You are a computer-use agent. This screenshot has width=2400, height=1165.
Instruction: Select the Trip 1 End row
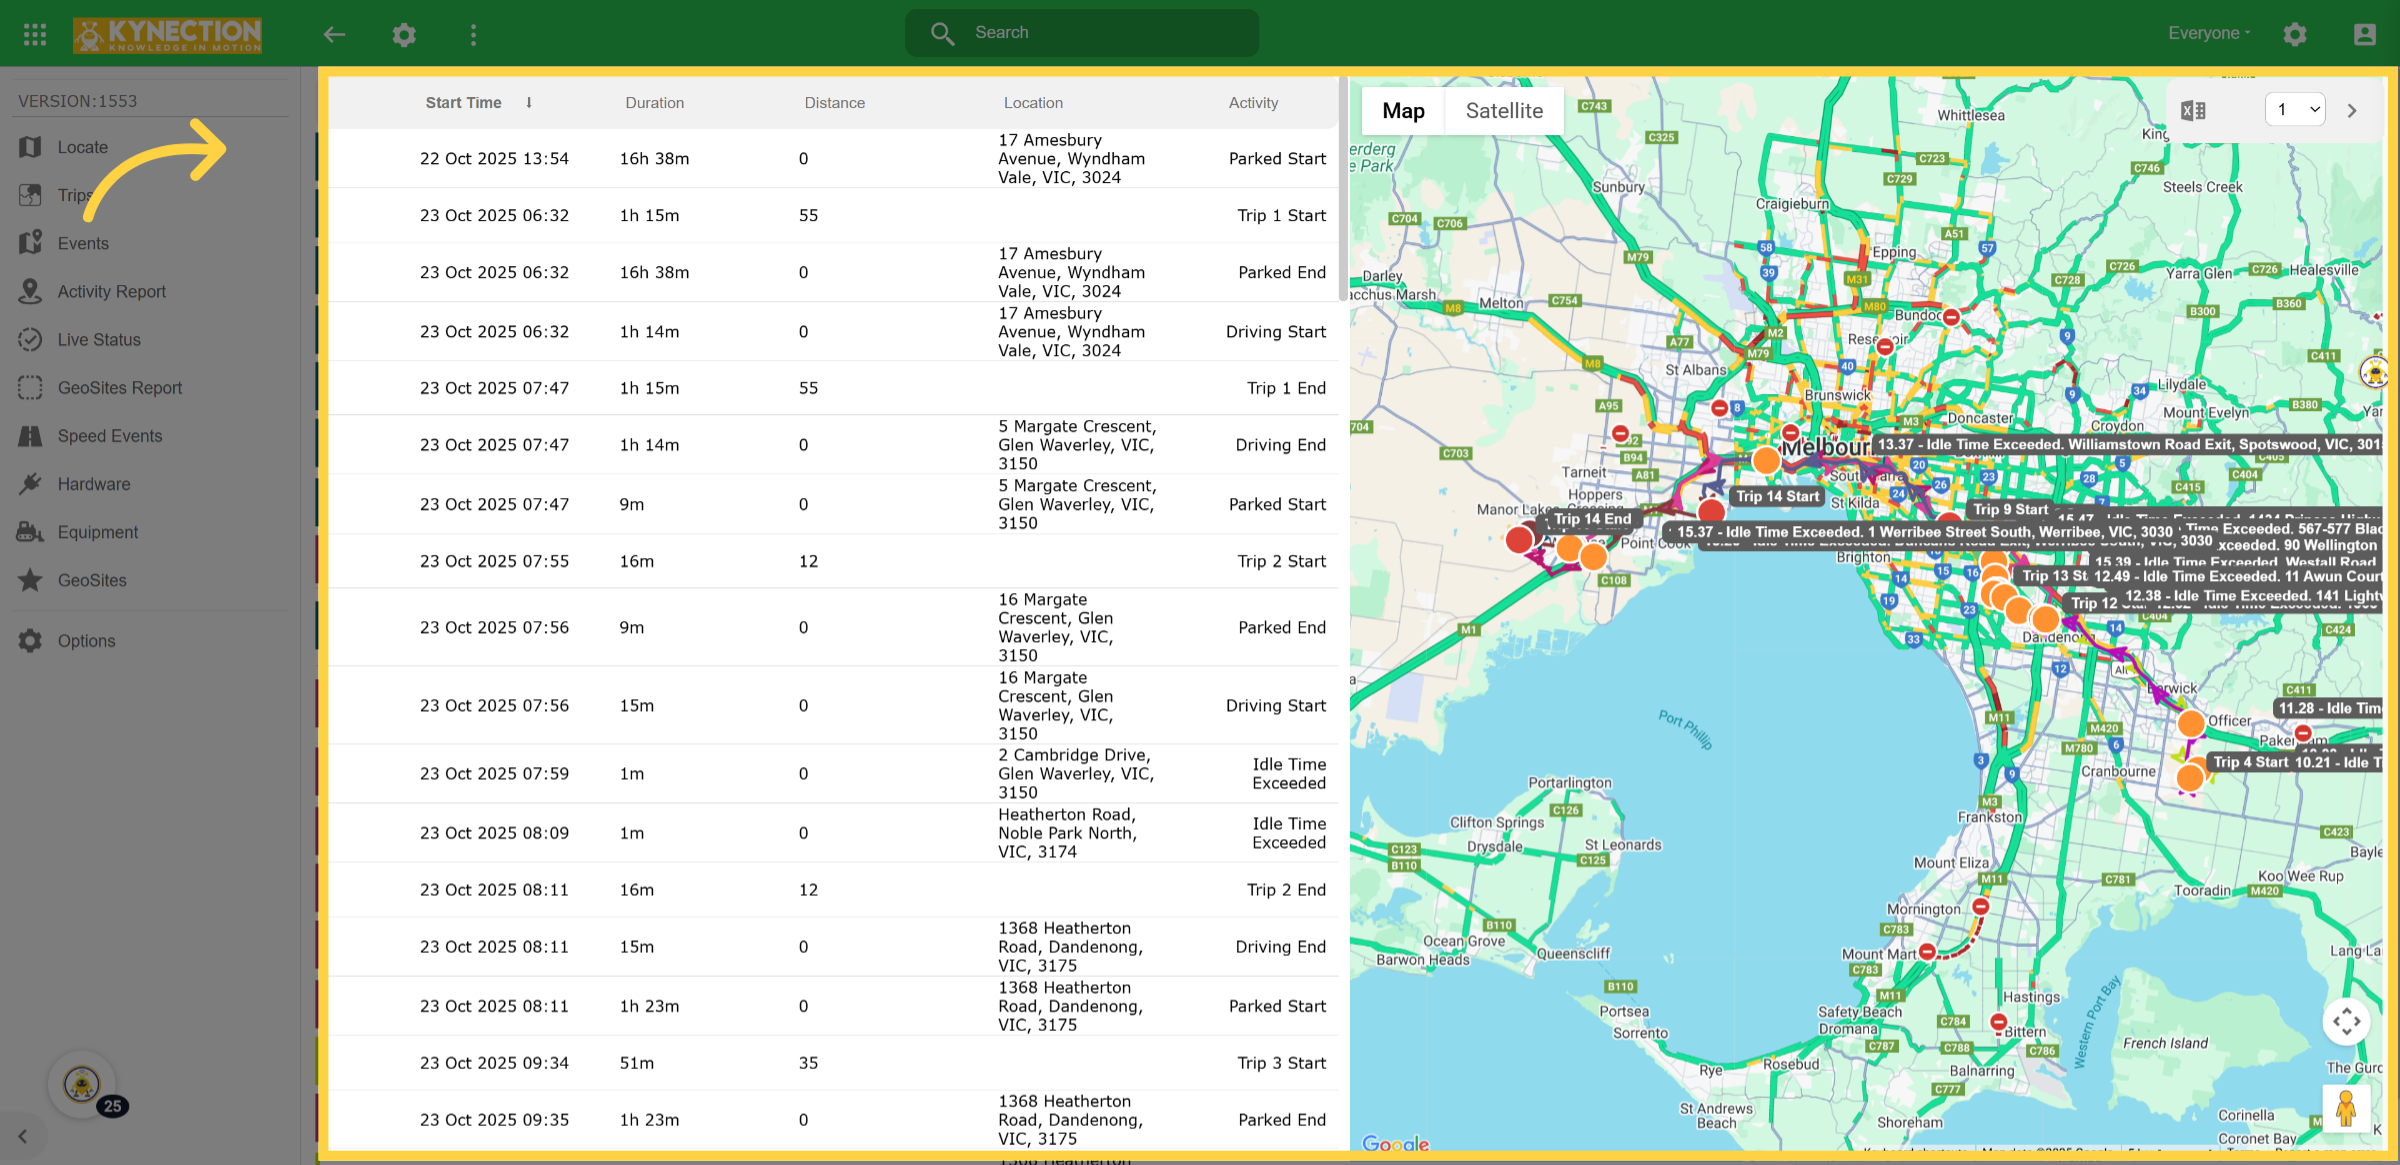833,388
